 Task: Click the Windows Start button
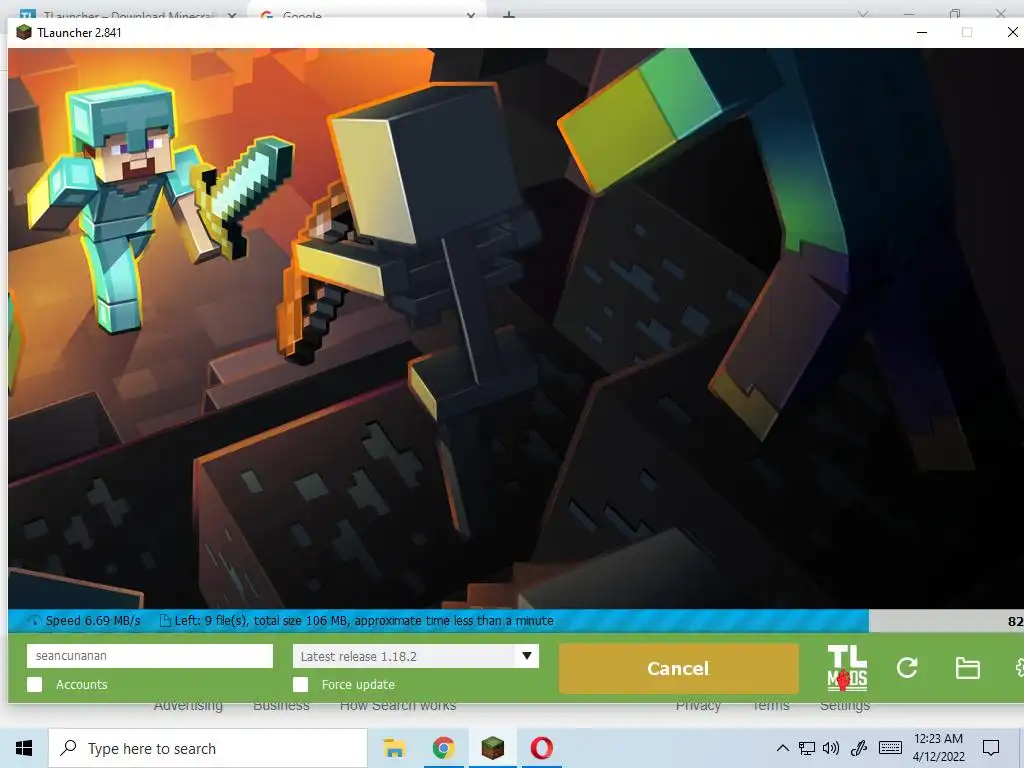click(24, 748)
